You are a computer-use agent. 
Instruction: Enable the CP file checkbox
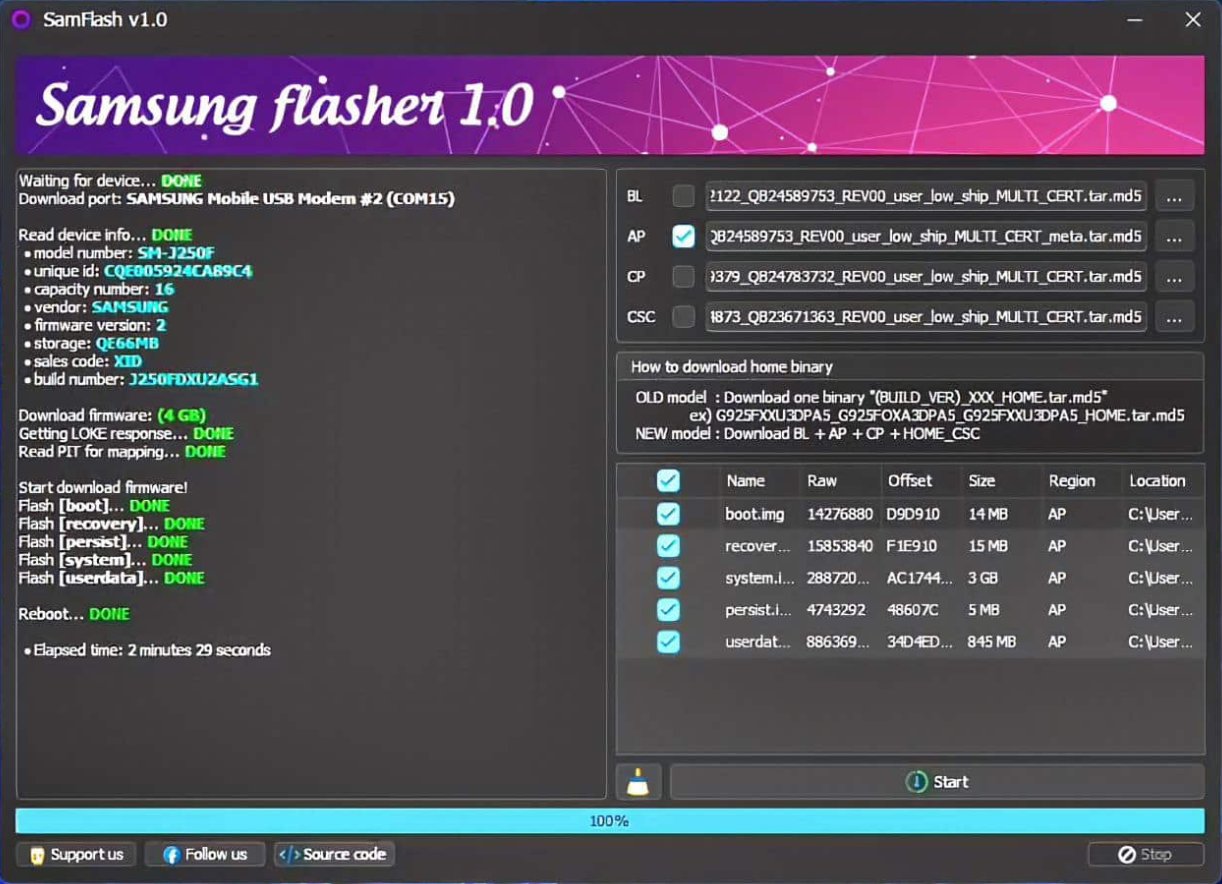click(683, 276)
